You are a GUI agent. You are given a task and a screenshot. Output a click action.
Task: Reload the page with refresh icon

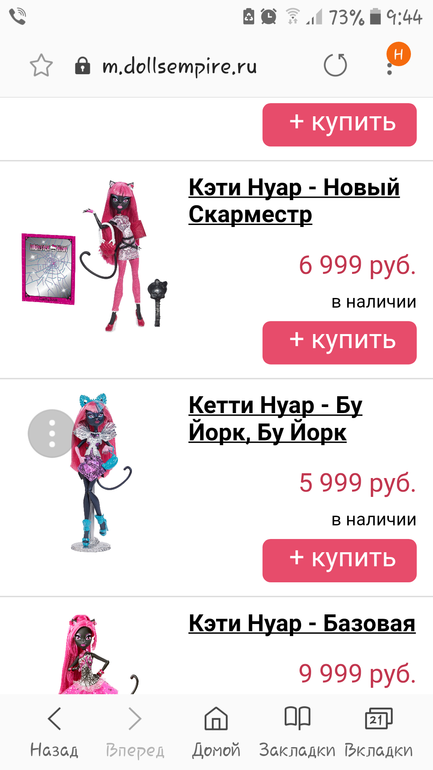[x=335, y=66]
